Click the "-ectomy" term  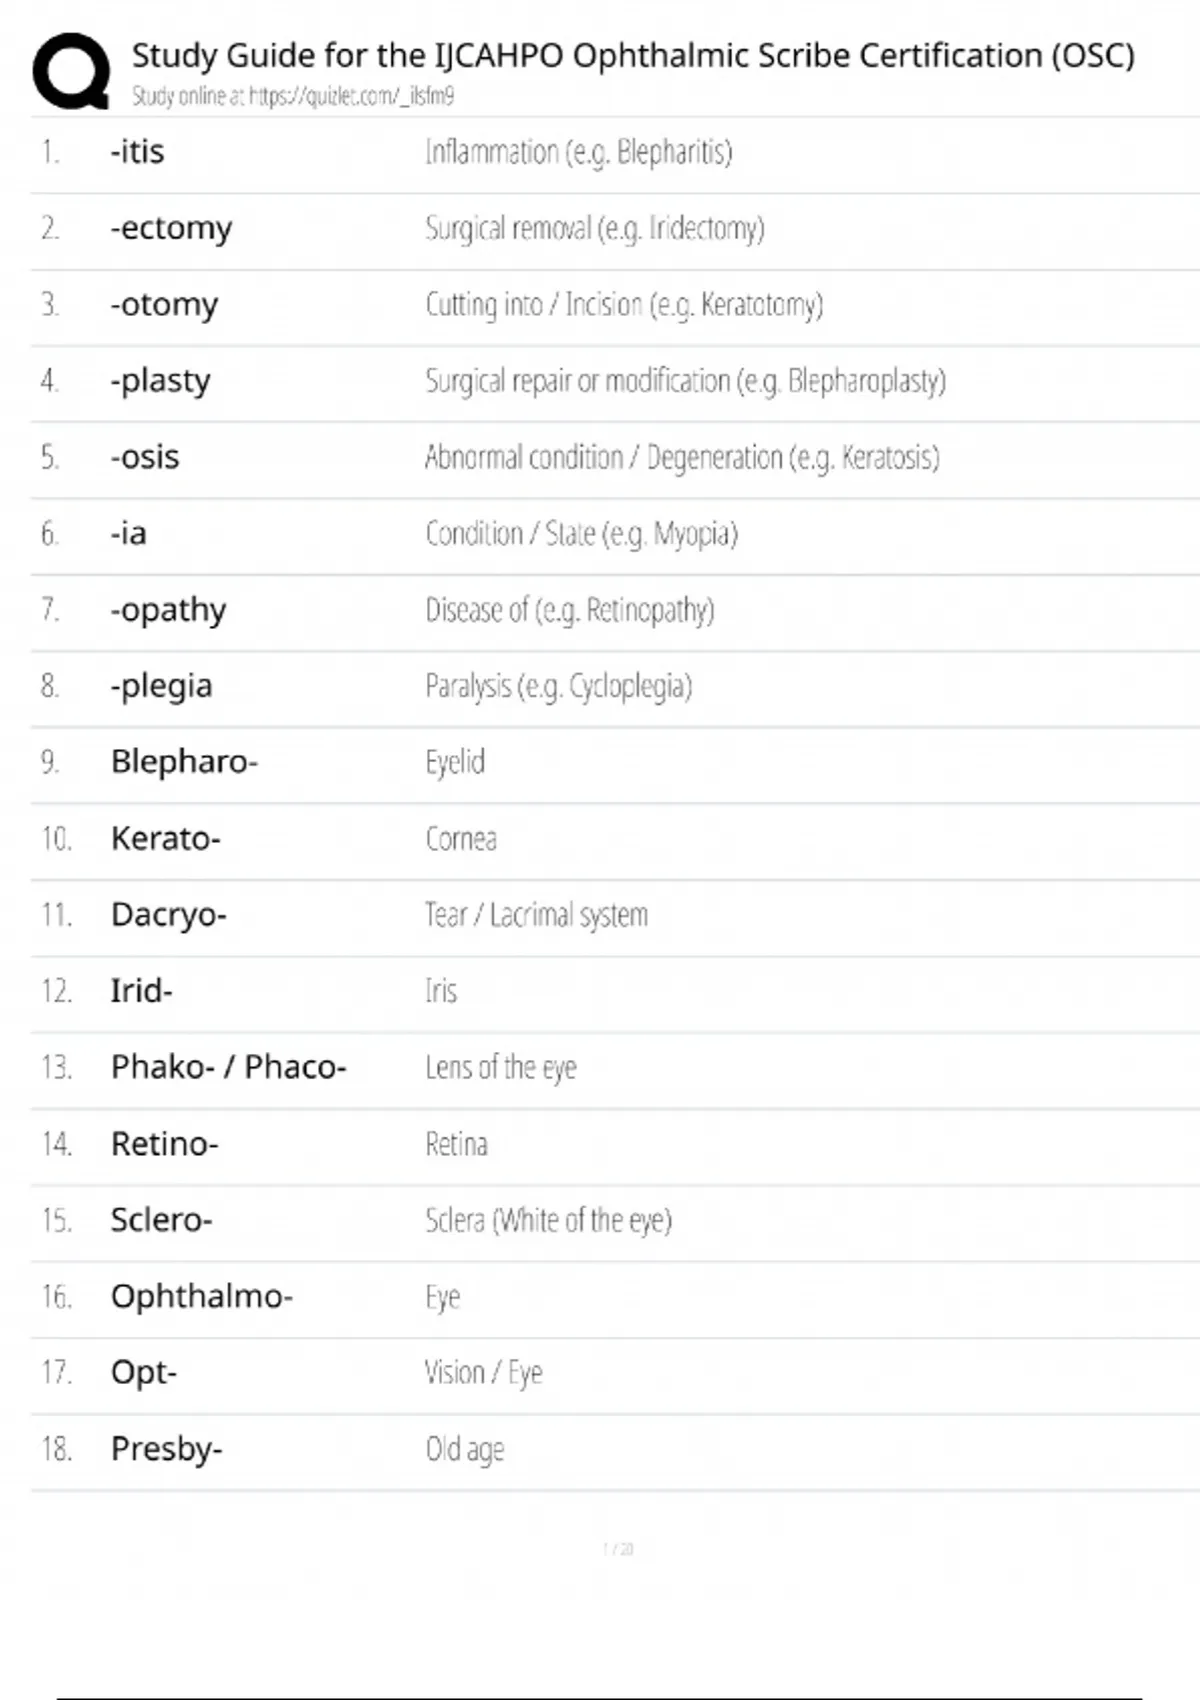(171, 228)
